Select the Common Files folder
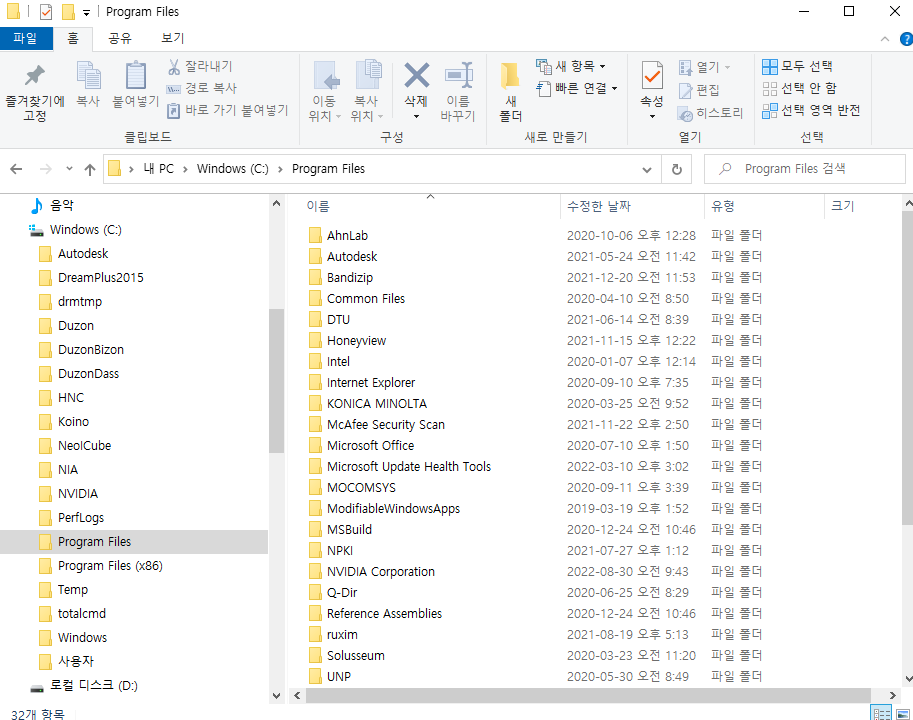913x720 pixels. point(366,299)
